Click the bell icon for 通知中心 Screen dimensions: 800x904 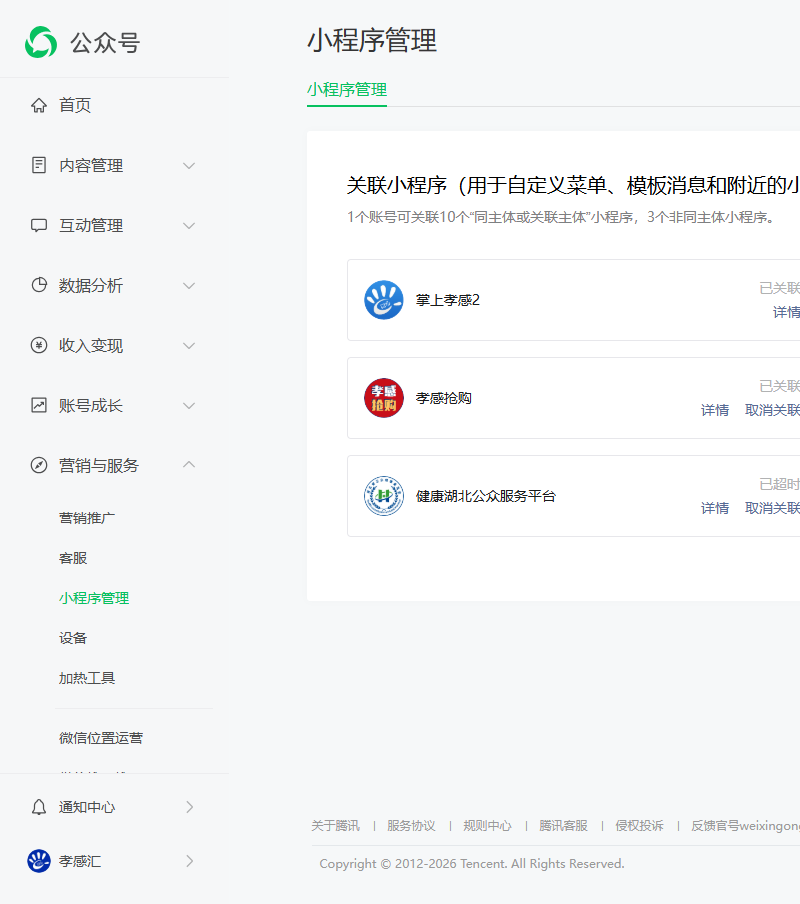click(x=39, y=807)
